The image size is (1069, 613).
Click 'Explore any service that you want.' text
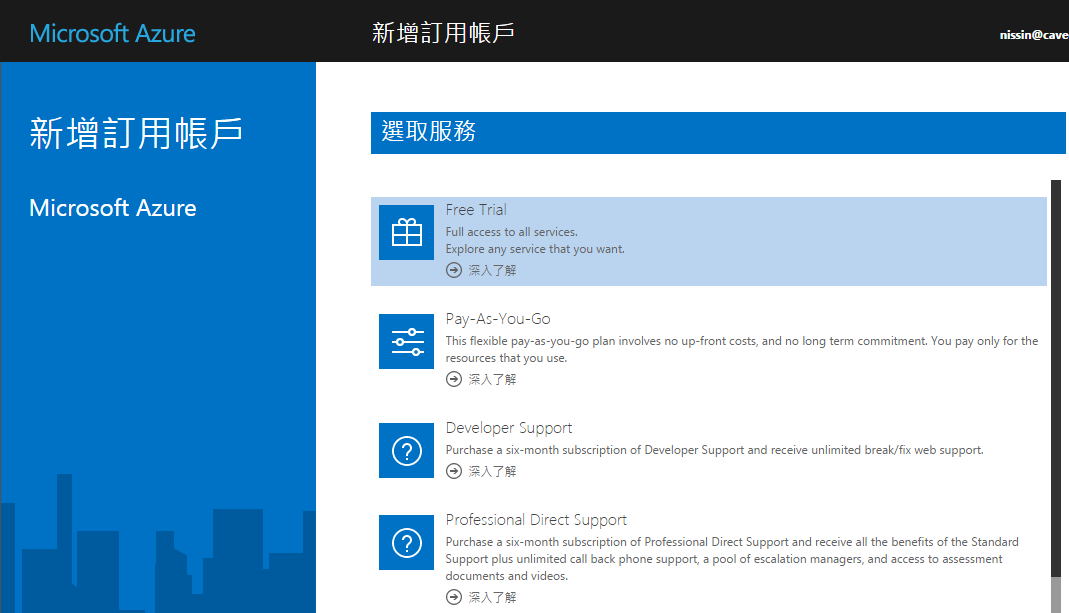point(535,250)
